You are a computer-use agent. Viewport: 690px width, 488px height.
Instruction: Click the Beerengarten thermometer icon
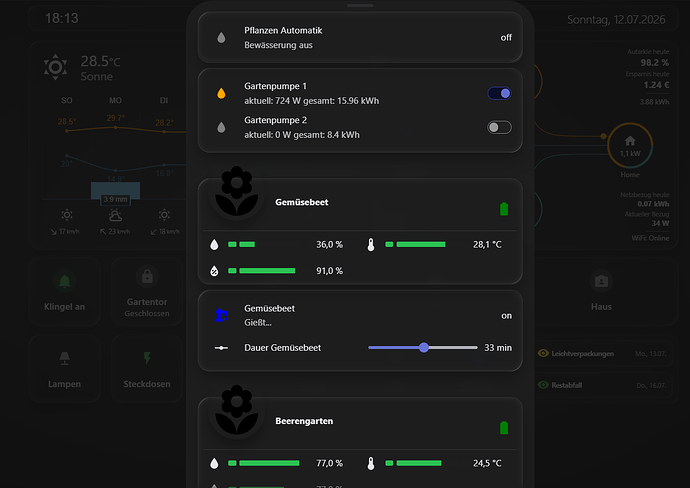tap(371, 463)
